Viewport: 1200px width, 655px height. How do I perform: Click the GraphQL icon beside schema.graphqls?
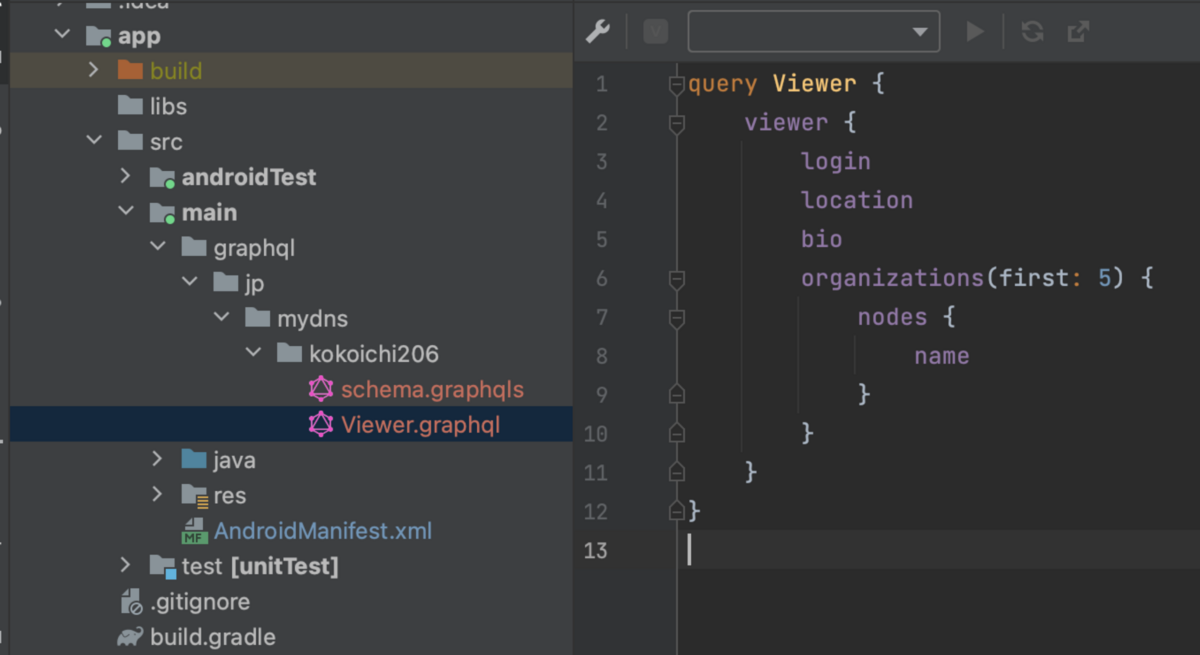320,389
